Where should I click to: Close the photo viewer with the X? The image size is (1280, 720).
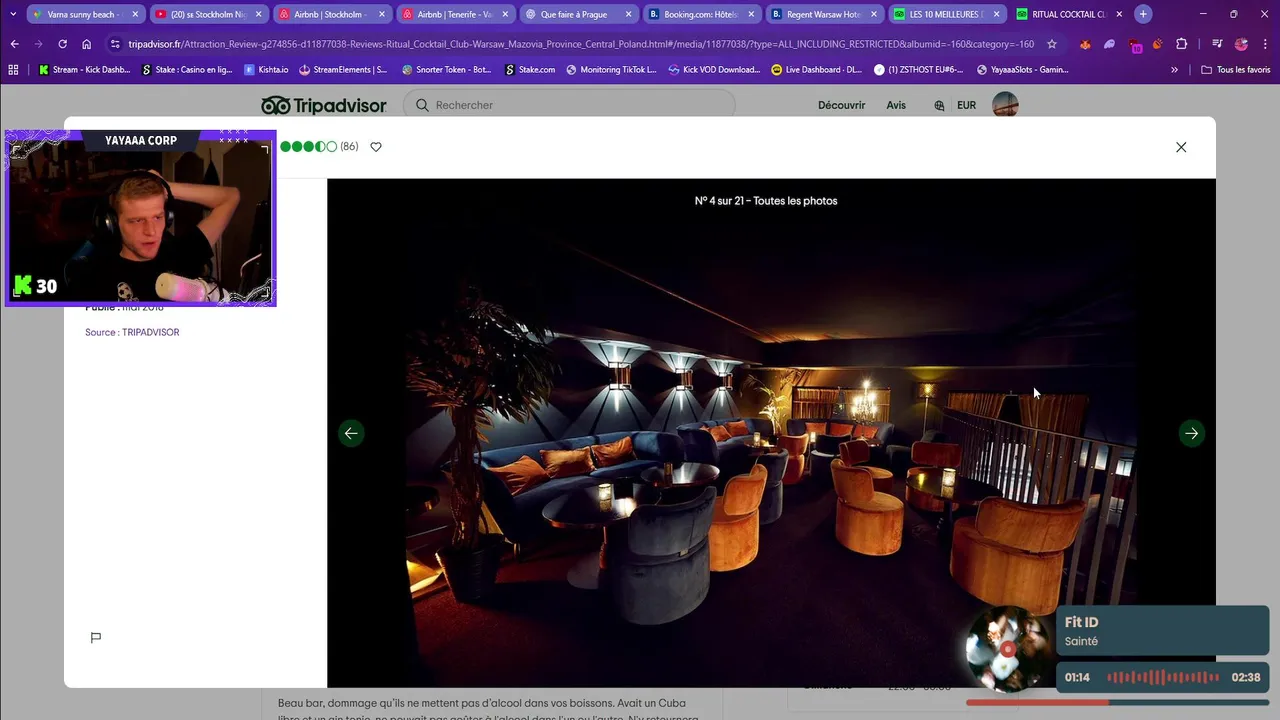[x=1181, y=147]
